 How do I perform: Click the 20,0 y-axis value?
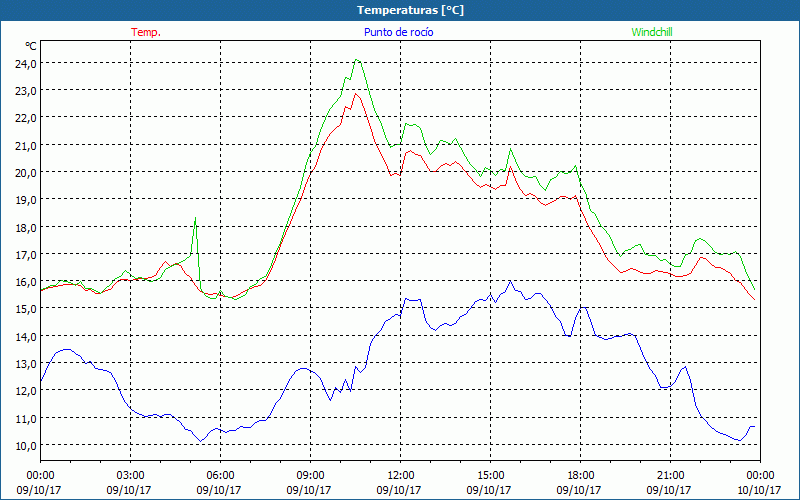pos(26,172)
